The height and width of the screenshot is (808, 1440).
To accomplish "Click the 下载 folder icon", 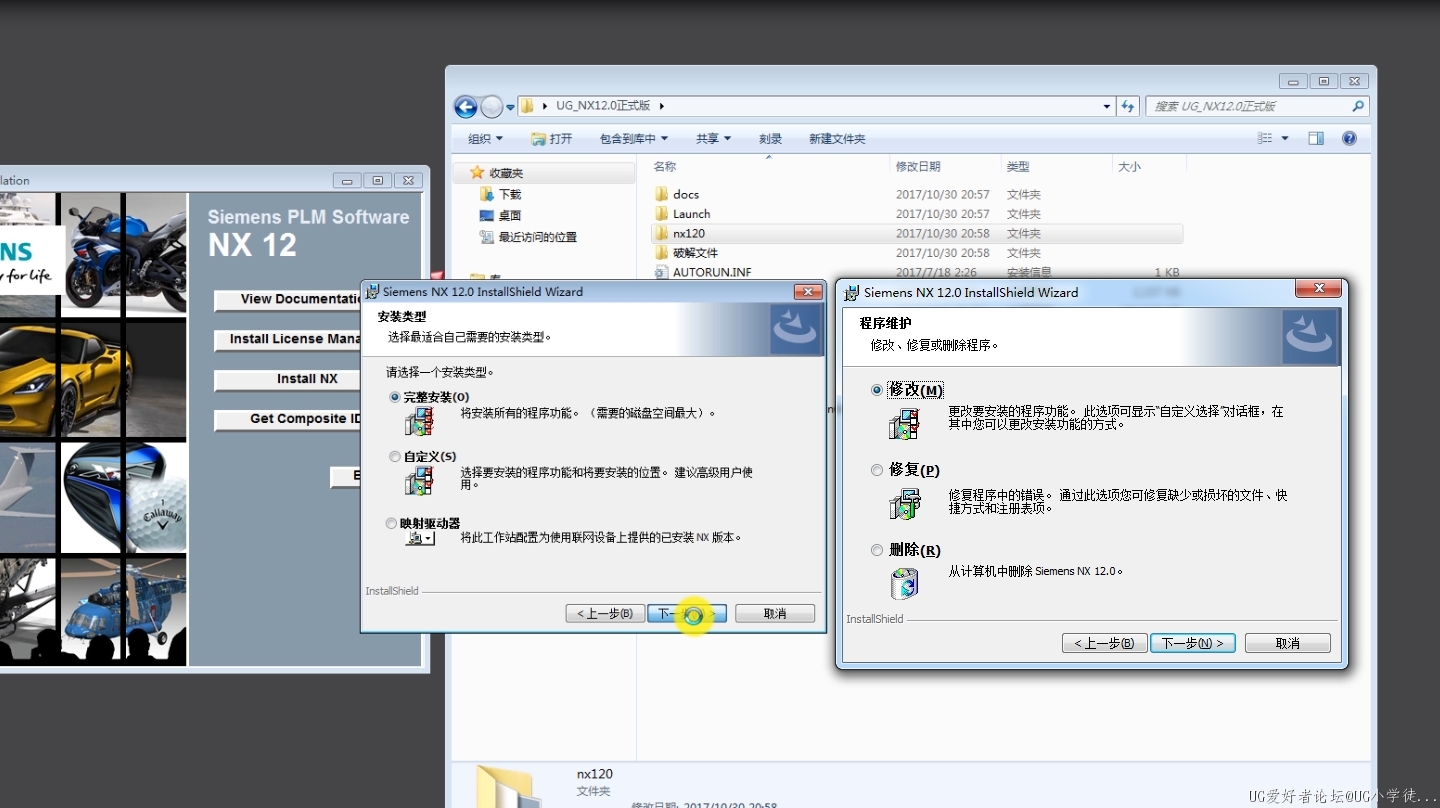I will pyautogui.click(x=487, y=194).
